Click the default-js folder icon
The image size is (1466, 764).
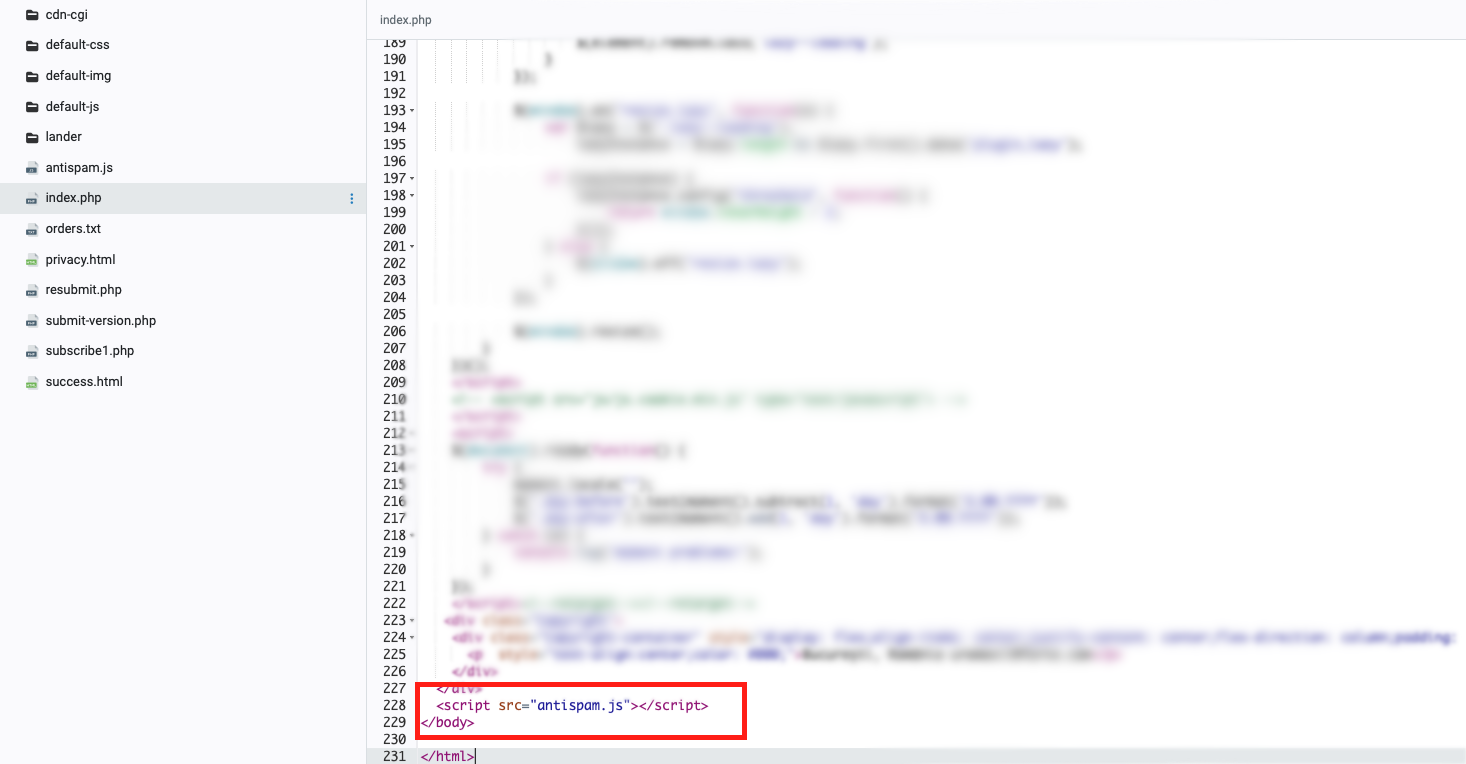coord(31,107)
